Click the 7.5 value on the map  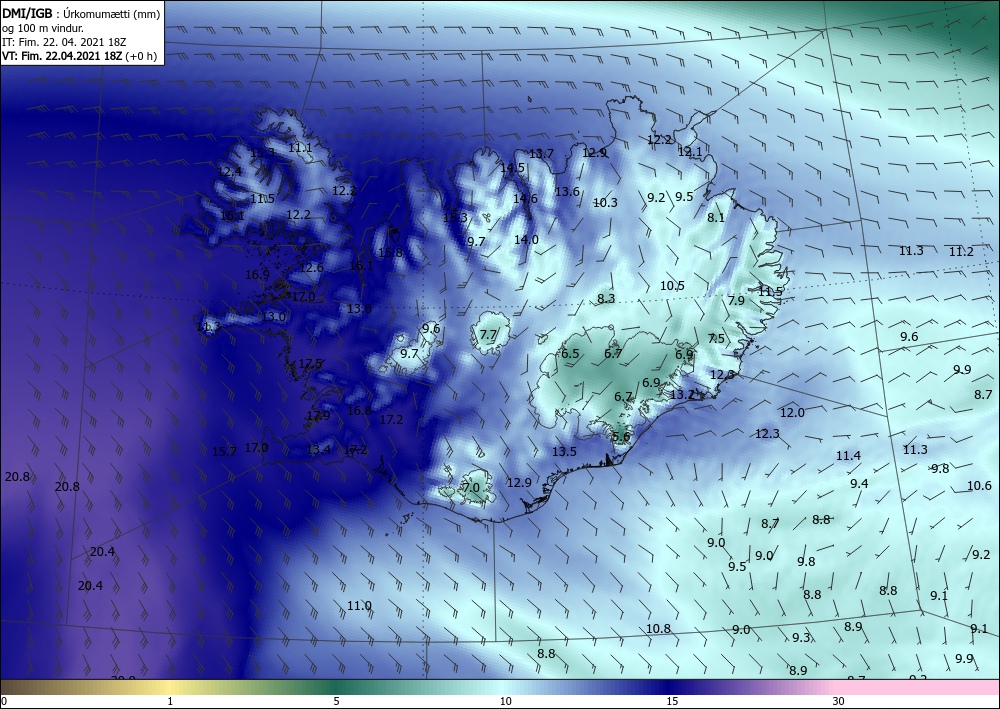click(x=716, y=339)
